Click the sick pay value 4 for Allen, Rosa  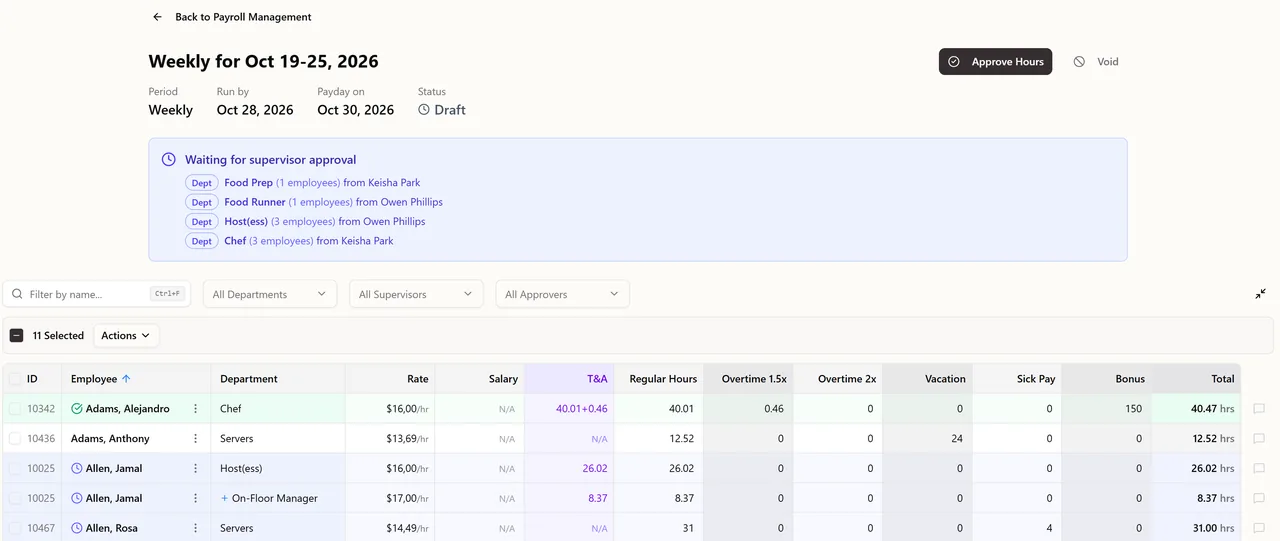point(1050,528)
